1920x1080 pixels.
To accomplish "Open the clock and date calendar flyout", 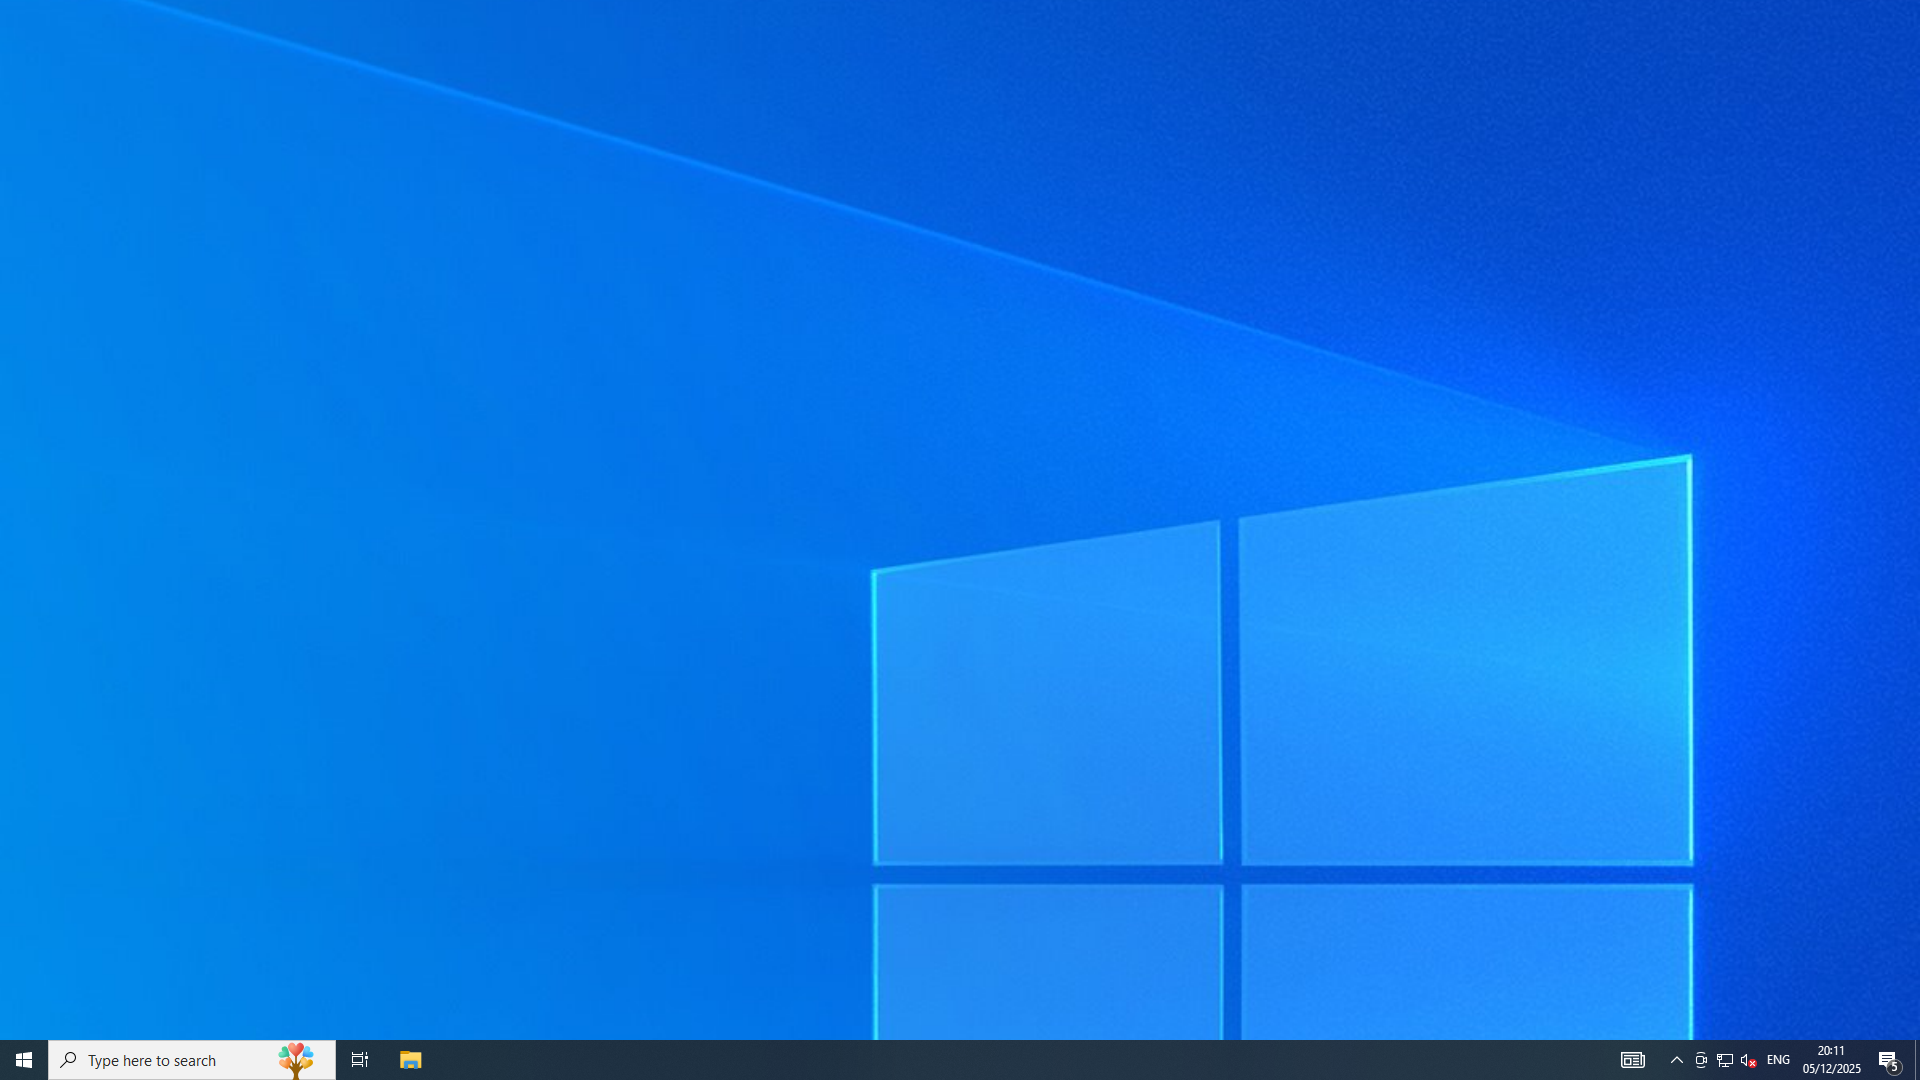I will click(x=1831, y=1060).
